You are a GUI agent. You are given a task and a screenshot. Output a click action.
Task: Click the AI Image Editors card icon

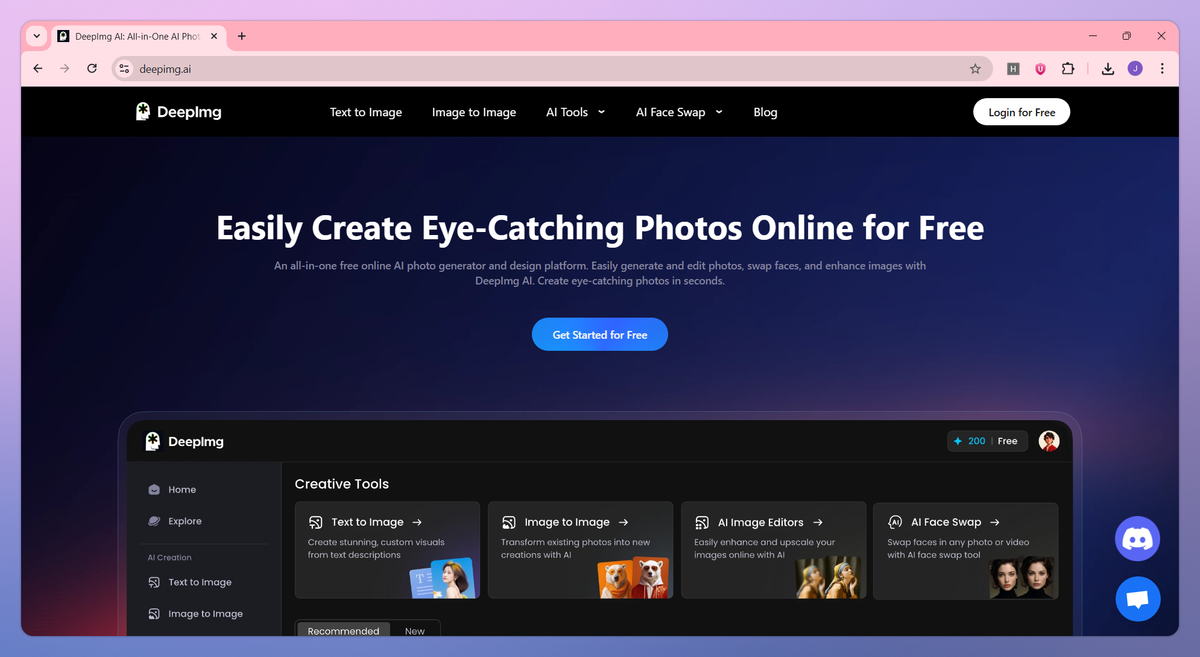[701, 522]
